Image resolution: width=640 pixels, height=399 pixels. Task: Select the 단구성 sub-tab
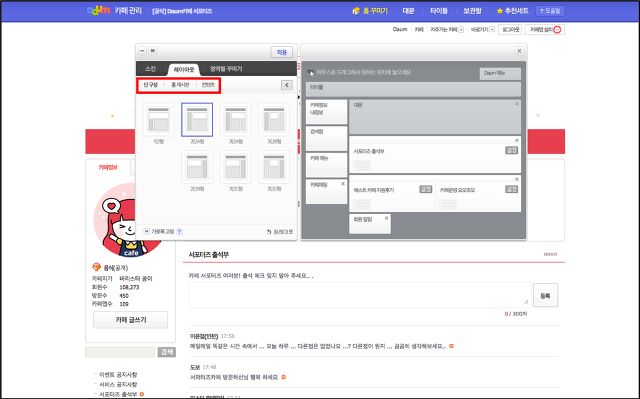pos(150,85)
